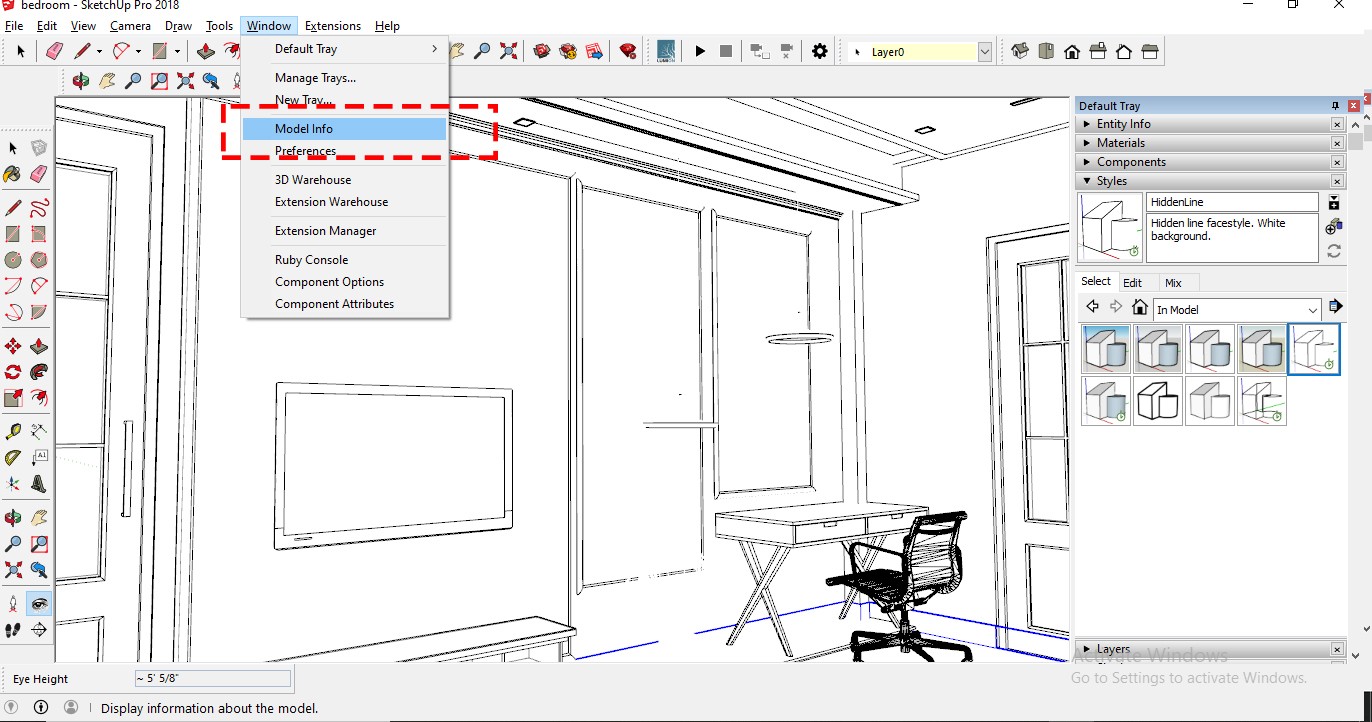Click the Eye Height input field
Viewport: 1372px width, 722px height.
pyautogui.click(x=212, y=679)
